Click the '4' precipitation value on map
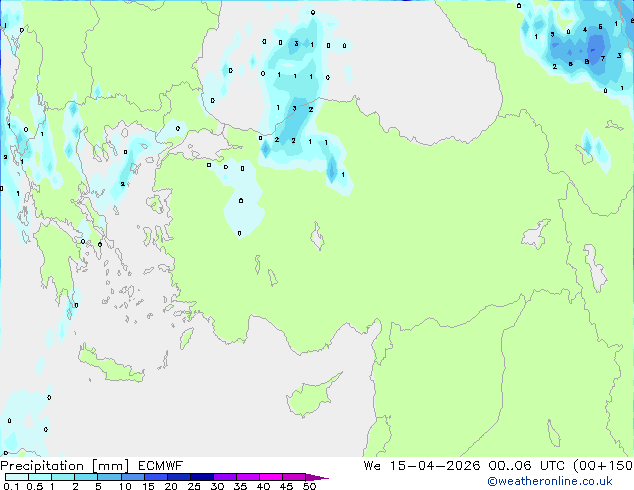This screenshot has width=634, height=490. (585, 30)
